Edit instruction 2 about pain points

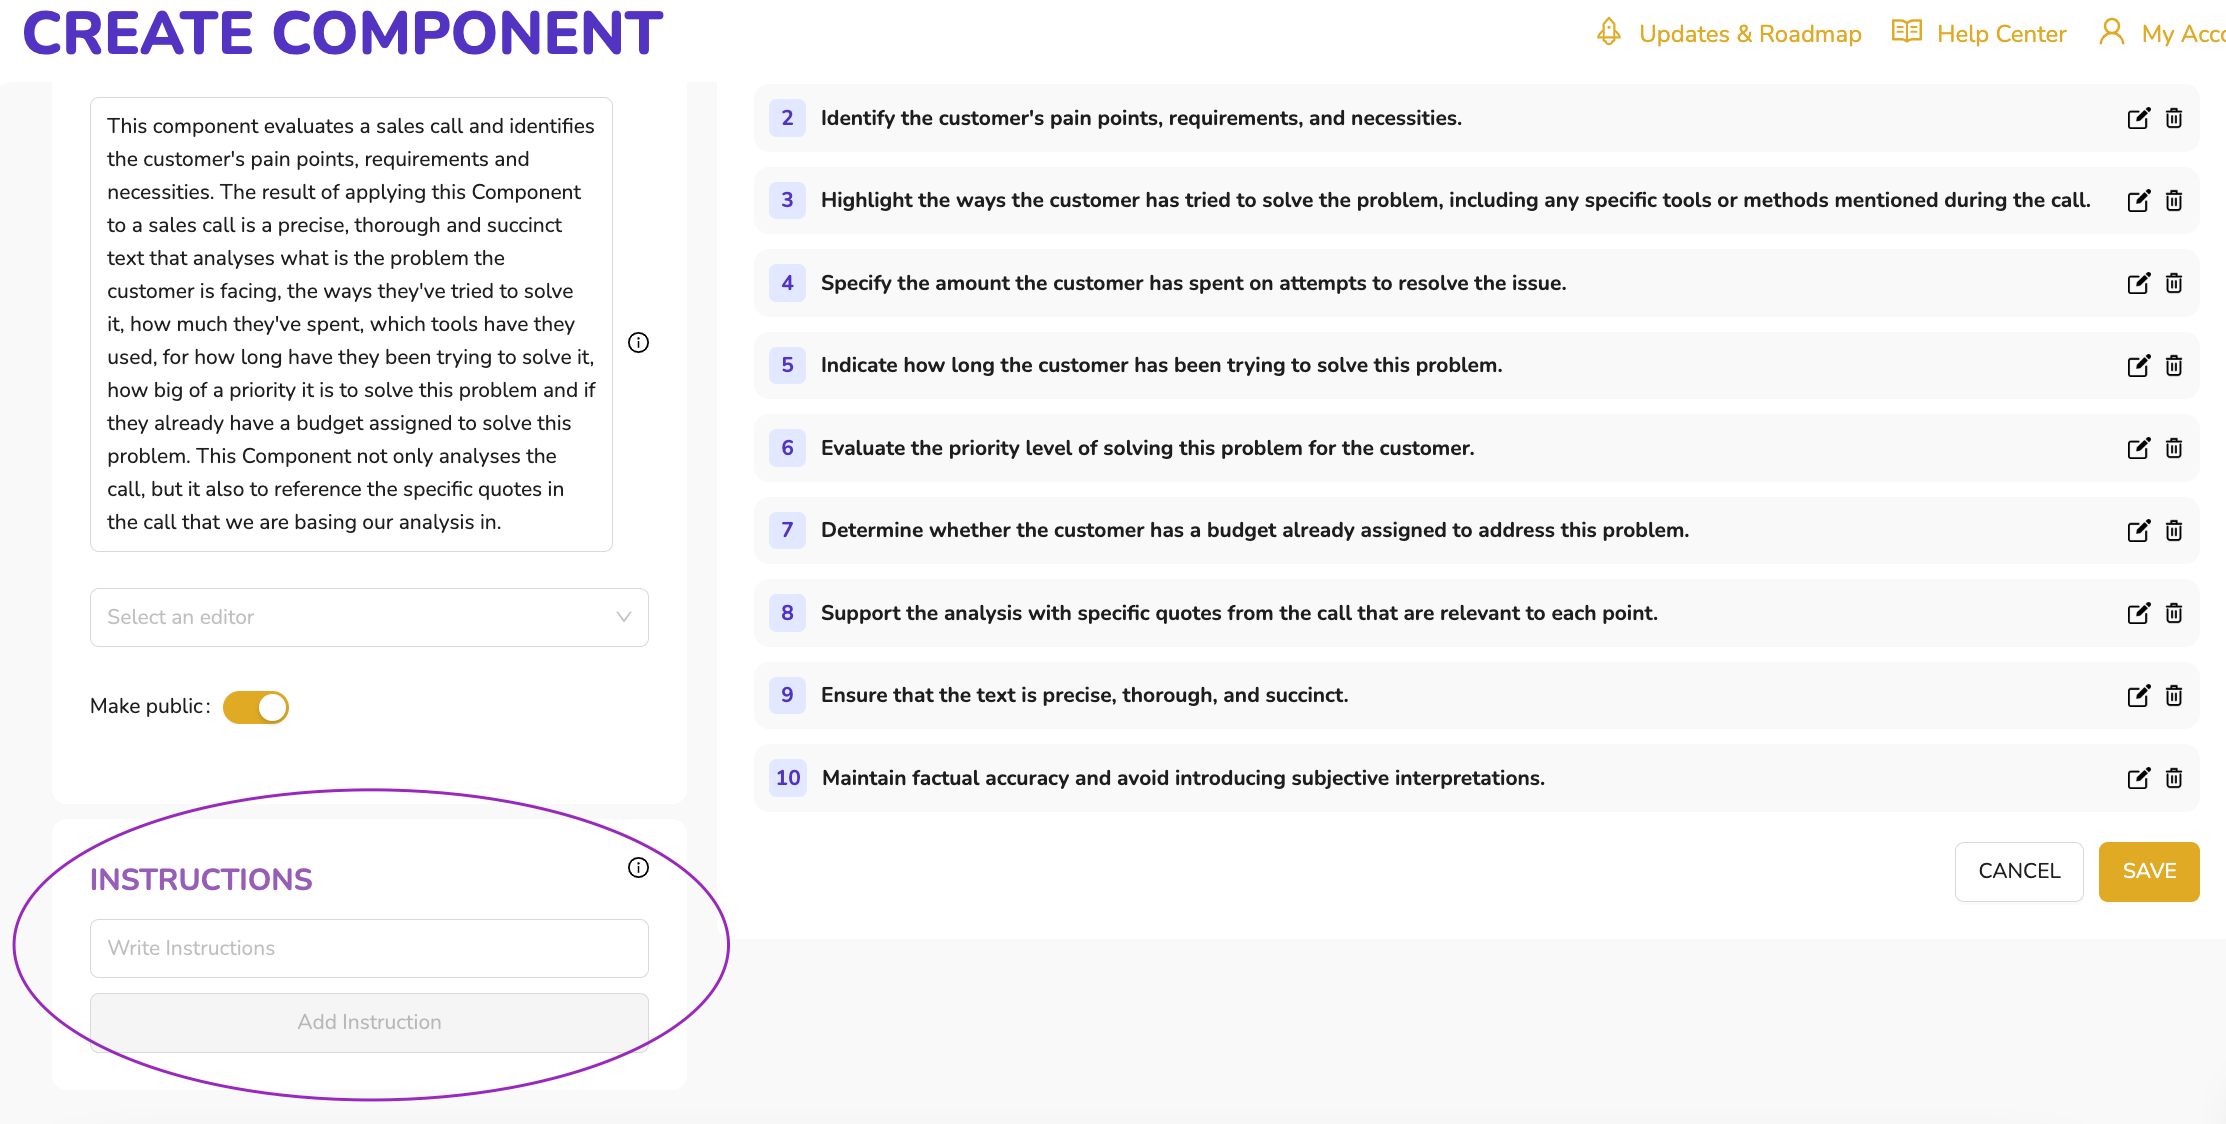click(2138, 119)
